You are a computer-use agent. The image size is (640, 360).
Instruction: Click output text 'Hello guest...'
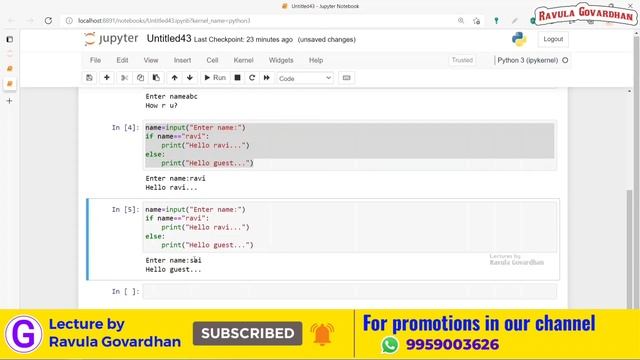click(x=173, y=269)
